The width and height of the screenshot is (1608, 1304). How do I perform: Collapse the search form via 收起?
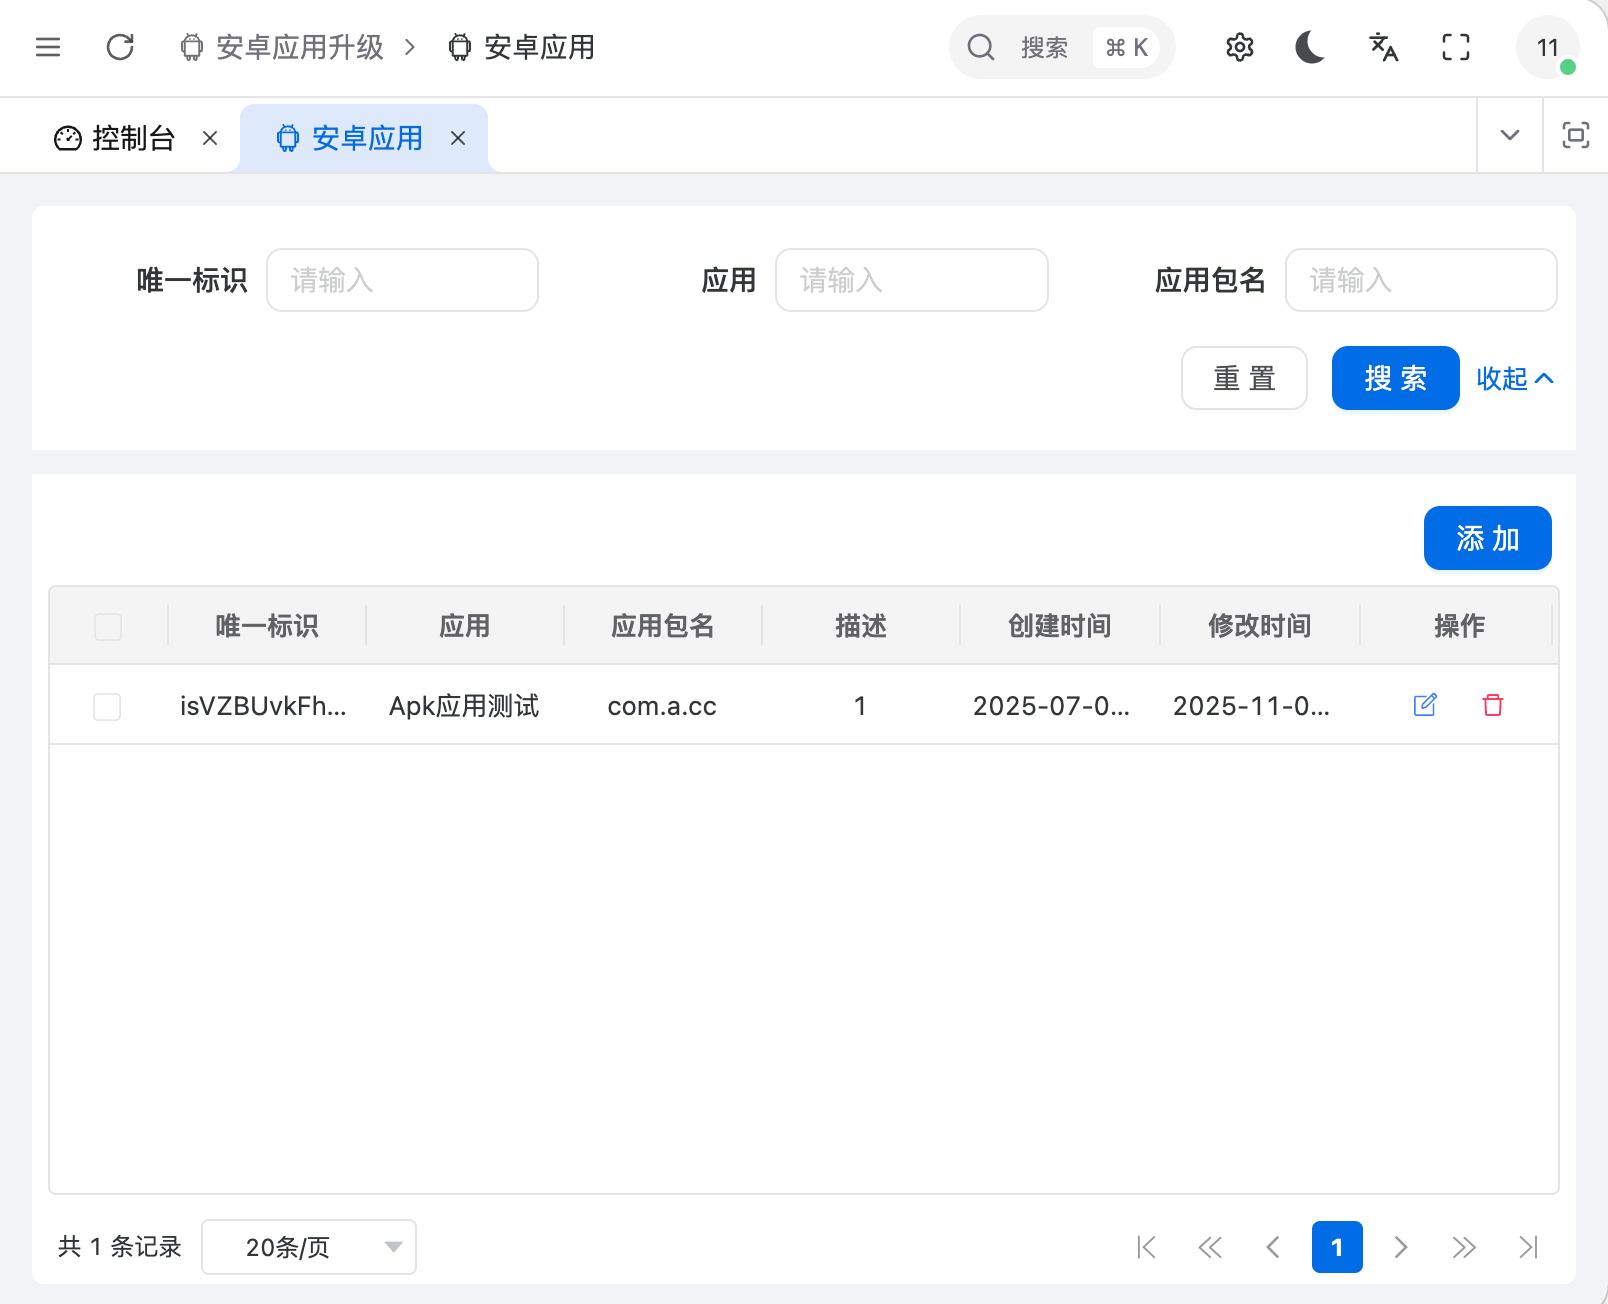coord(1514,378)
